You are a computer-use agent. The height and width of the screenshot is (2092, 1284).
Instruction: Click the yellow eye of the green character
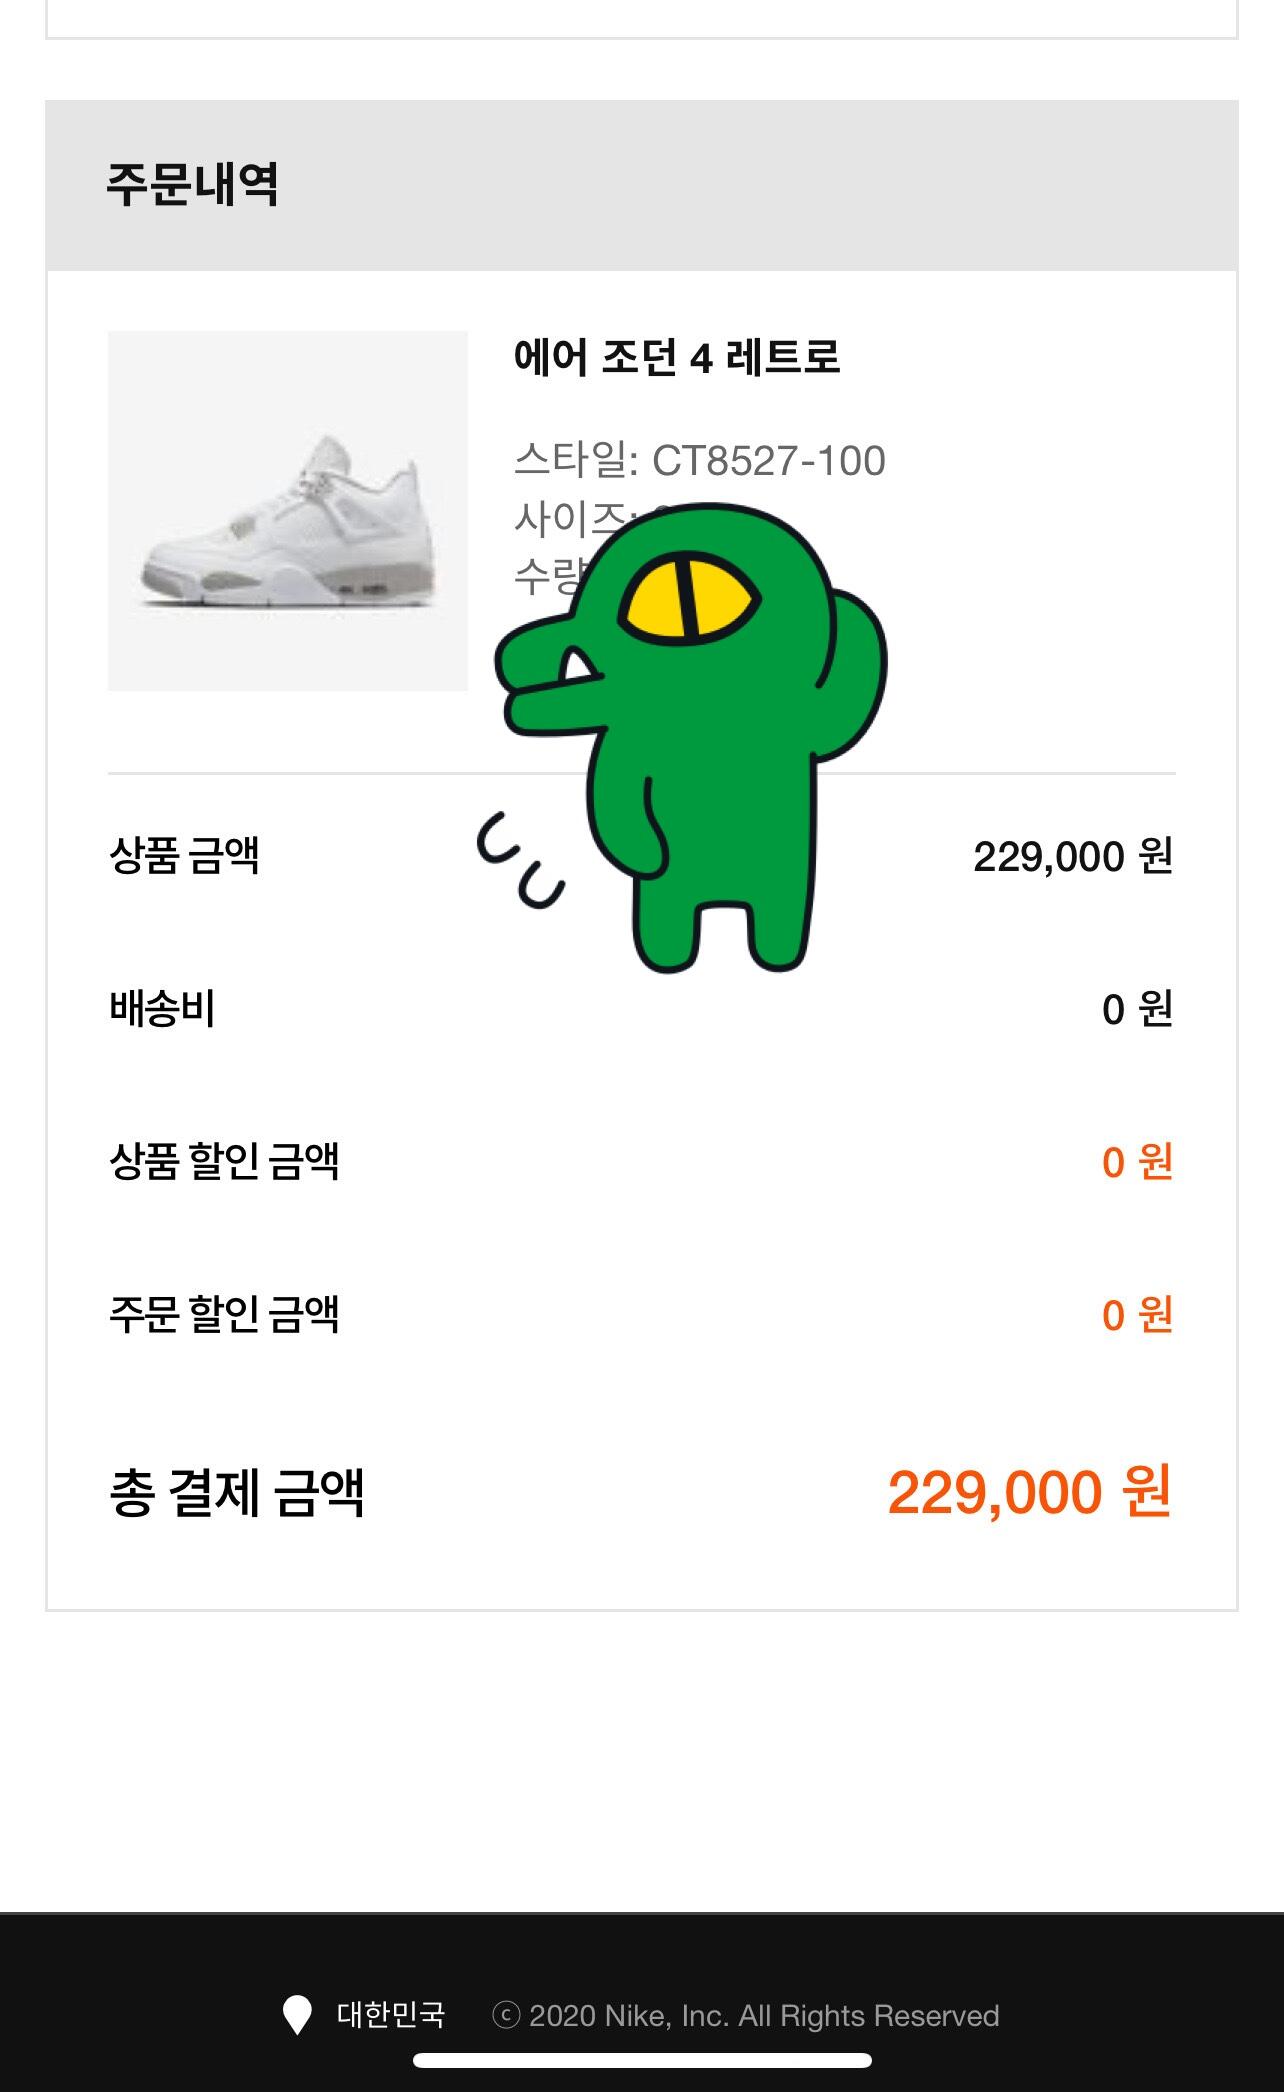click(x=690, y=598)
